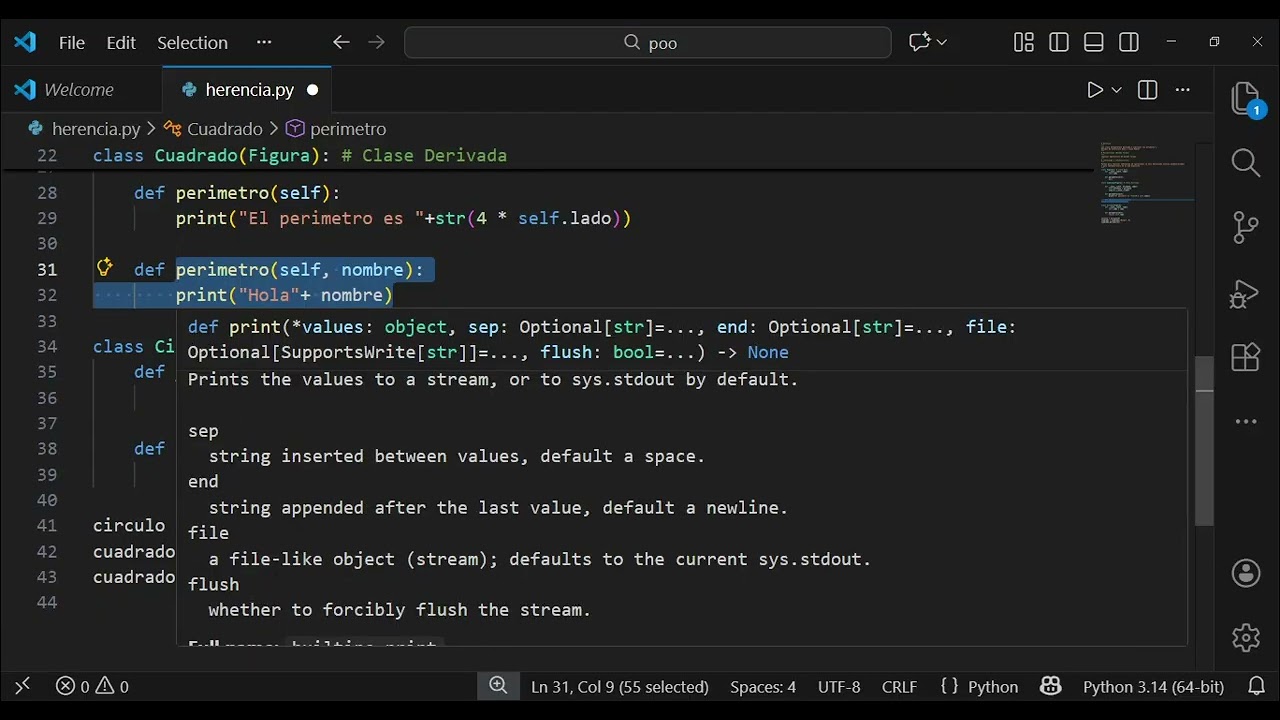Click line number 41

click(47, 525)
